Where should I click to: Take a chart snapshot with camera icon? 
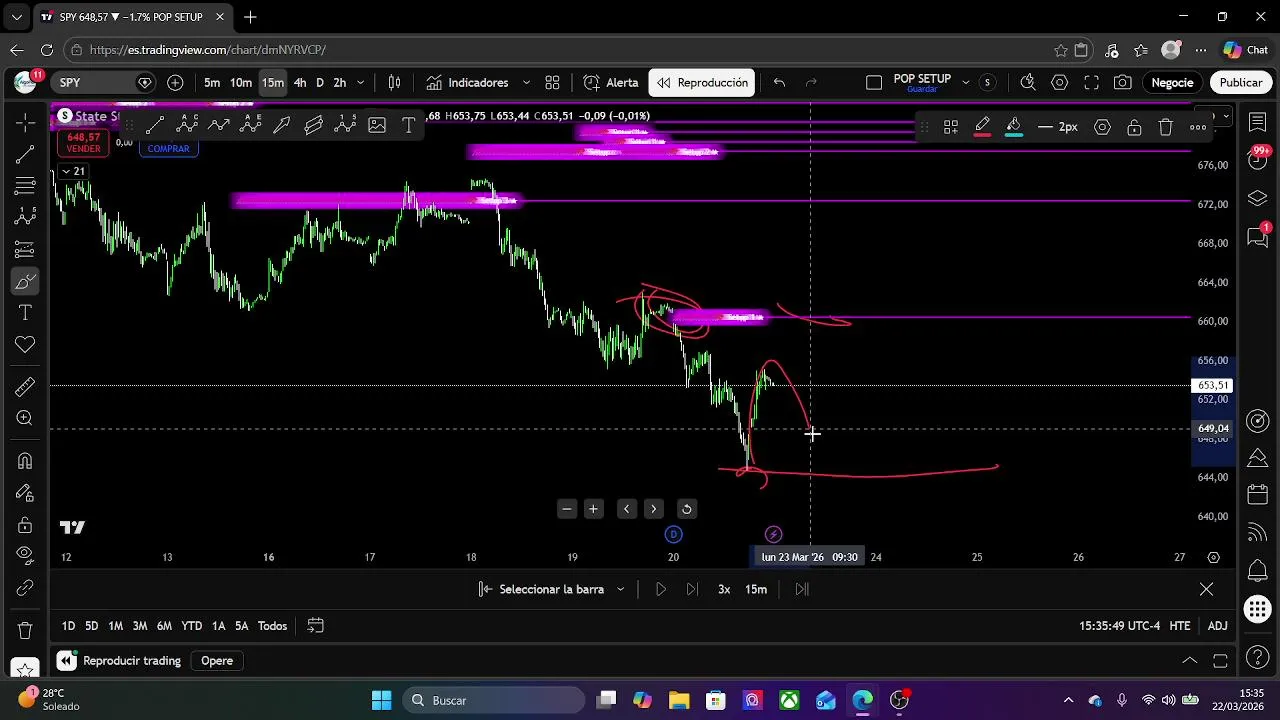(x=1123, y=83)
